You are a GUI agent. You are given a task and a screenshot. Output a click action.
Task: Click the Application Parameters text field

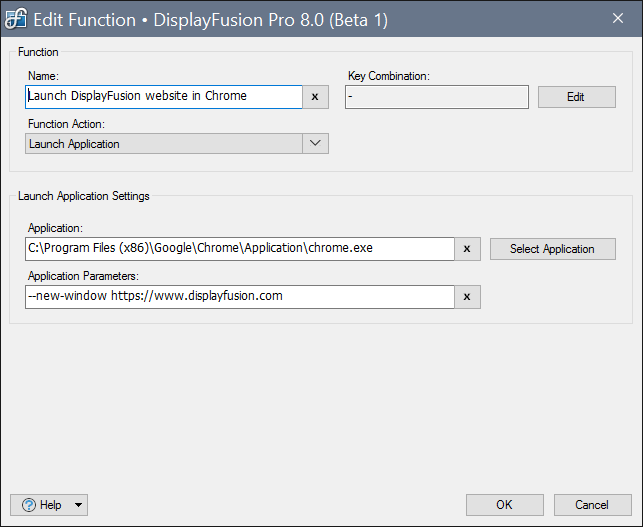coord(240,297)
